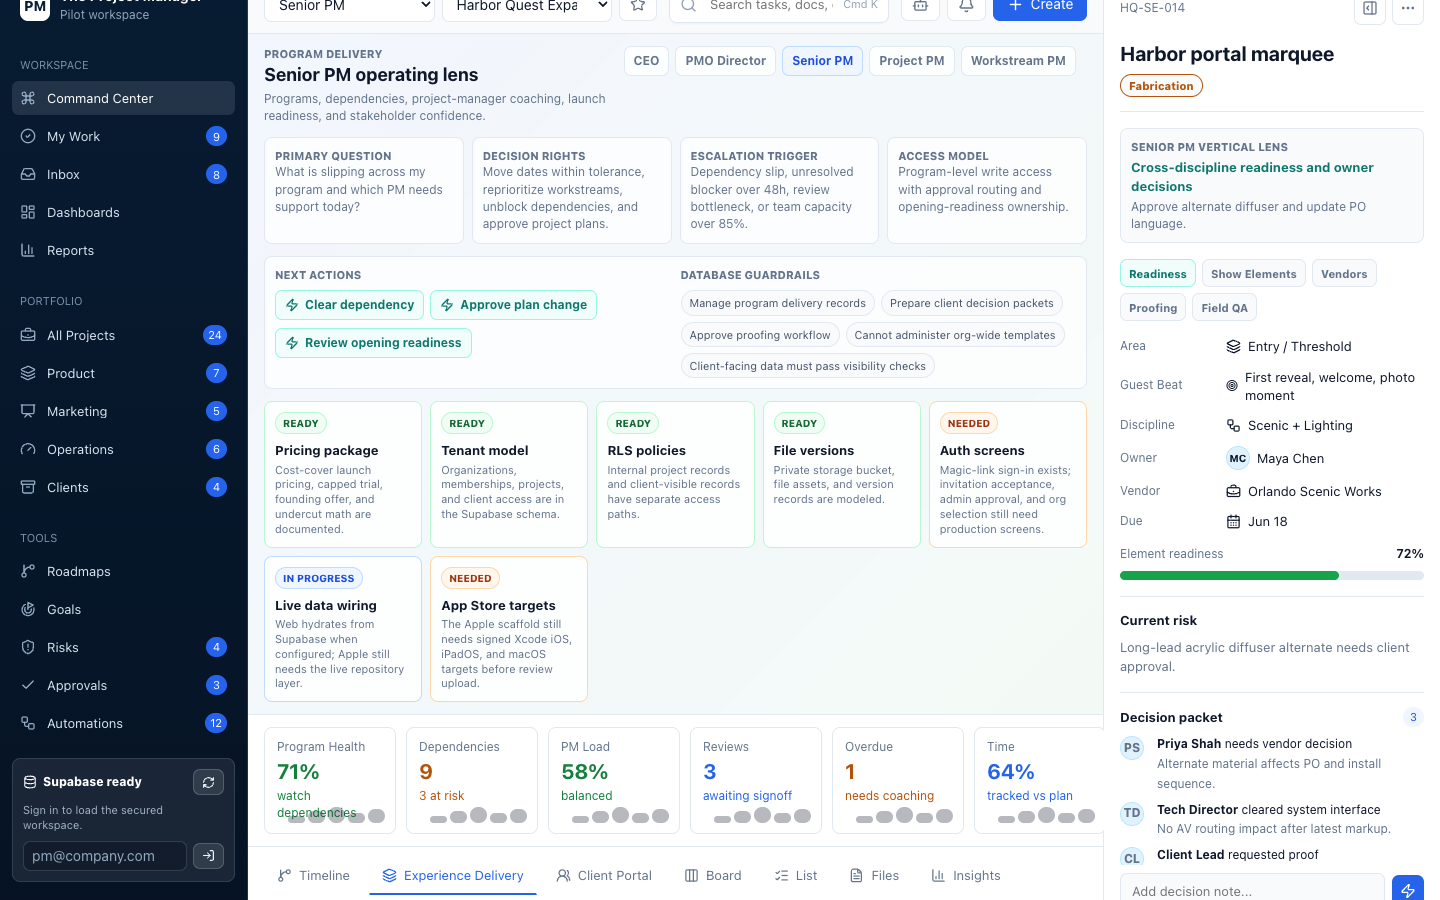Click Review opening readiness action
Image resolution: width=1440 pixels, height=900 pixels.
pos(373,343)
